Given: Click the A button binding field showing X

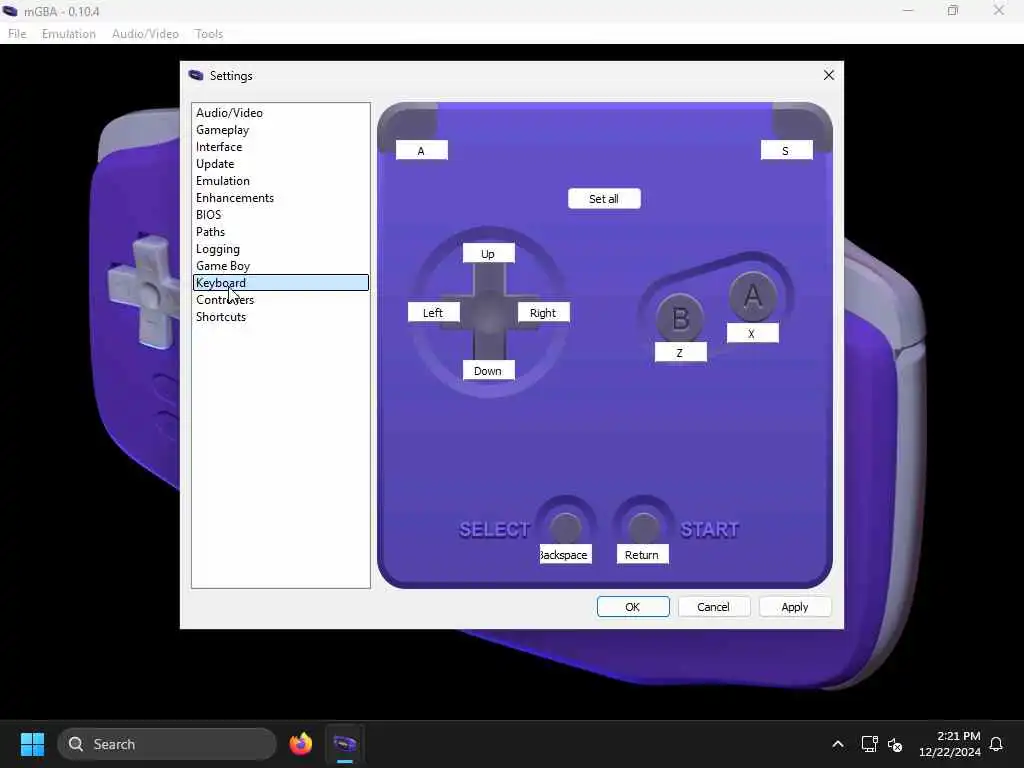Looking at the screenshot, I should pos(752,333).
